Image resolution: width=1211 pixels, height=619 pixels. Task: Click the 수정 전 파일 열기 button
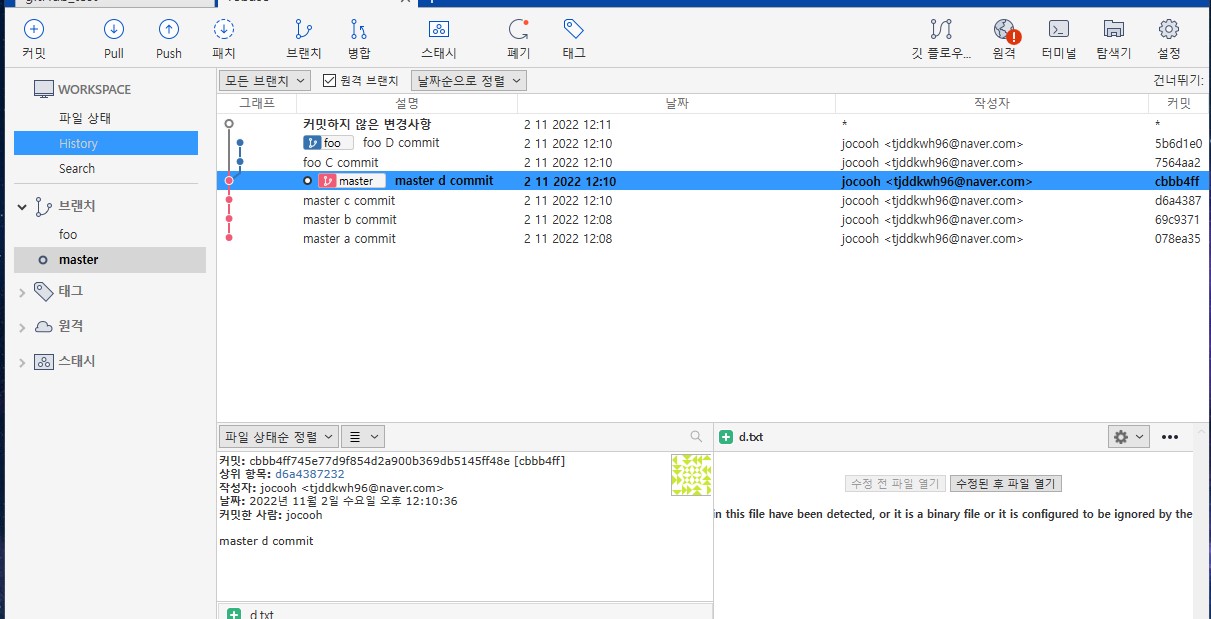(x=895, y=483)
